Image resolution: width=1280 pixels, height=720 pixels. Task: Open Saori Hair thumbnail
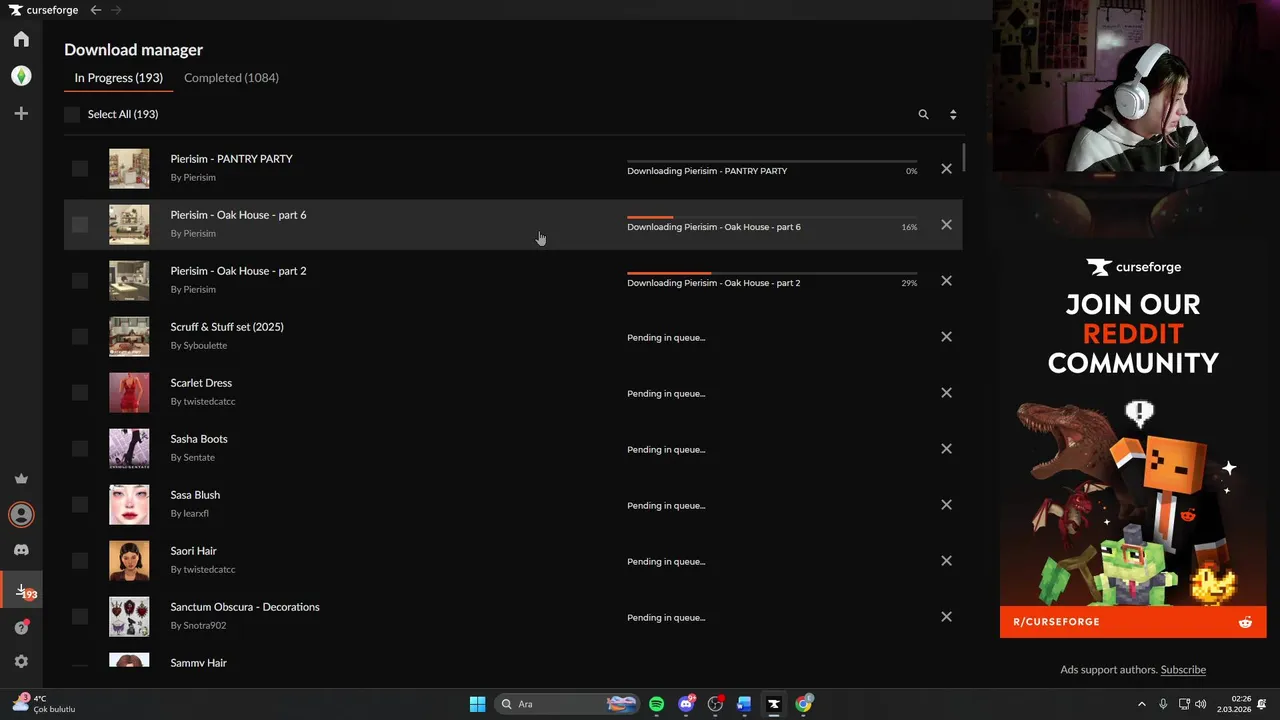click(x=129, y=561)
